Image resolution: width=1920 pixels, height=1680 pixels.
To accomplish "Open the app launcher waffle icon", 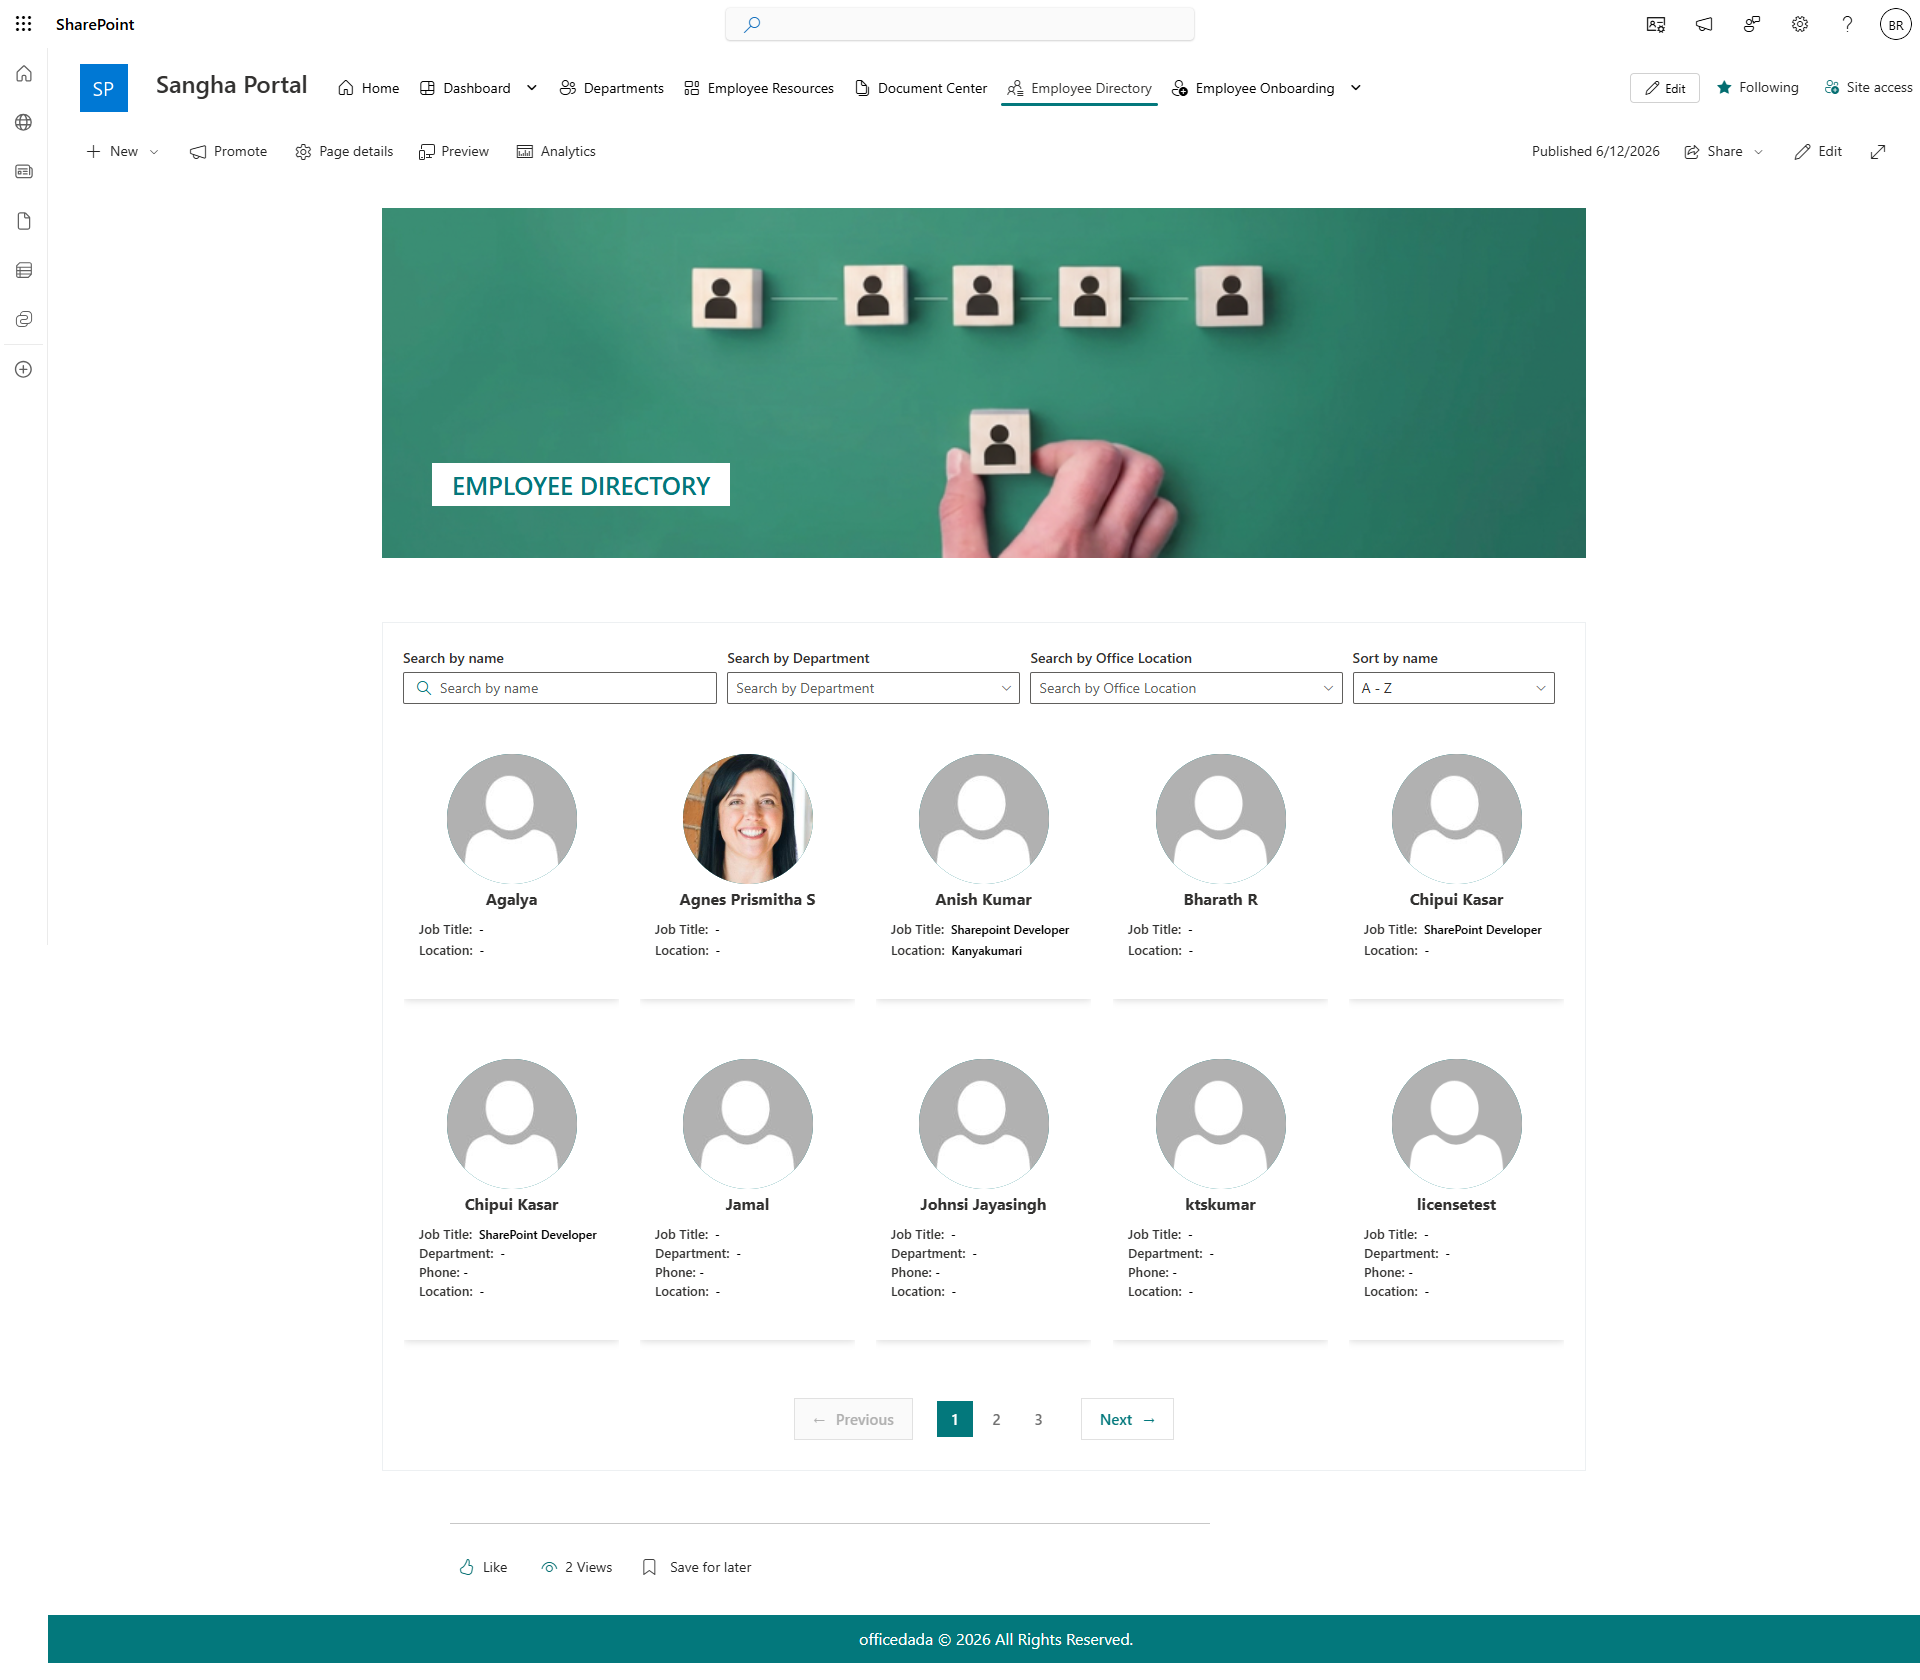I will coord(24,24).
